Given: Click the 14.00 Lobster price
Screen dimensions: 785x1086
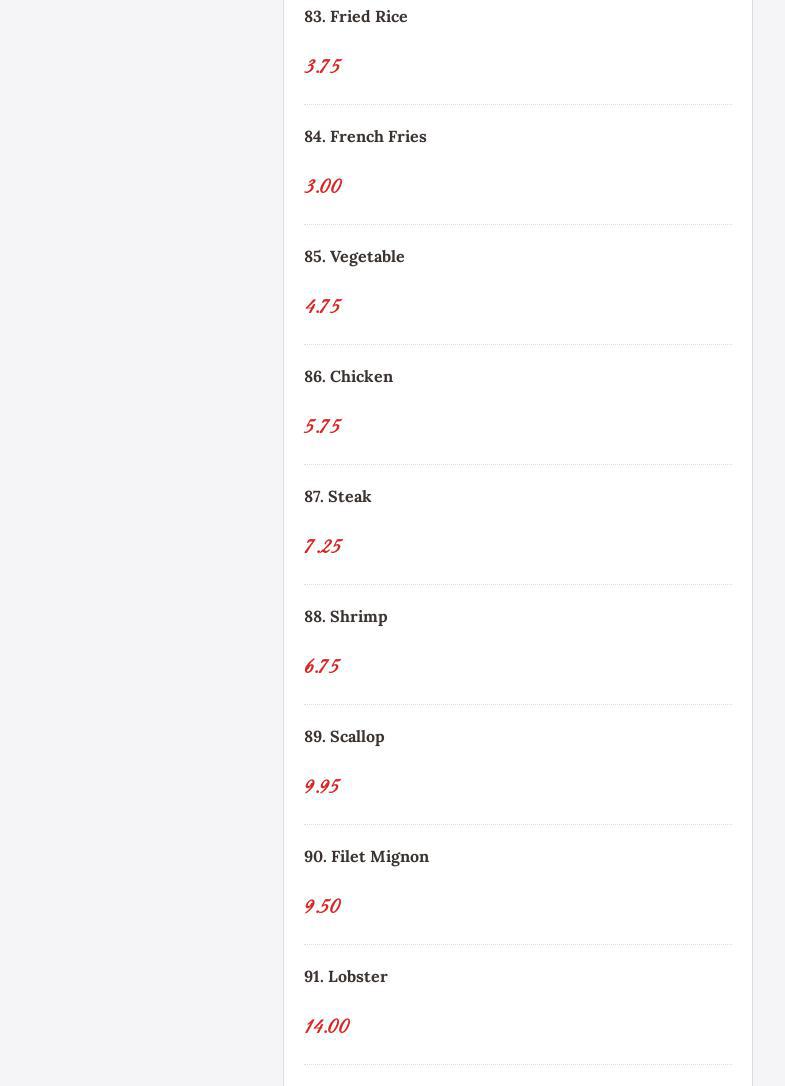Looking at the screenshot, I should click(x=326, y=1026).
